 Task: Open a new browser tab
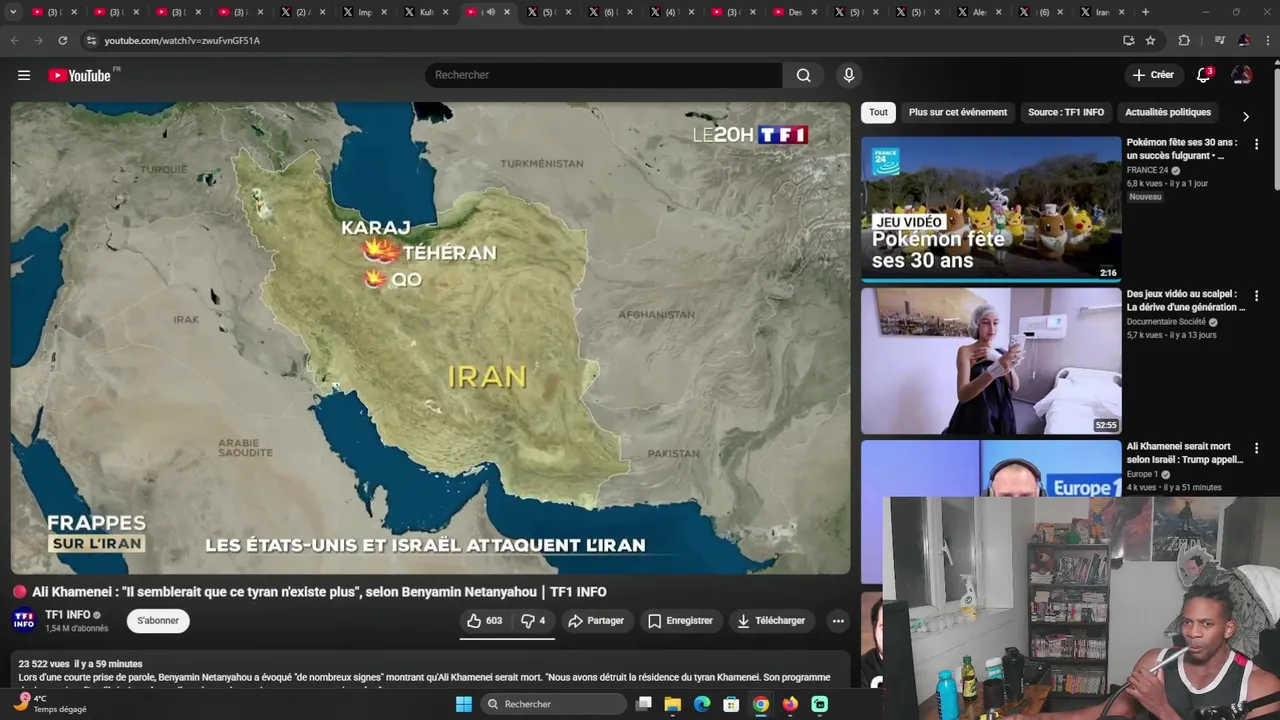[1145, 12]
